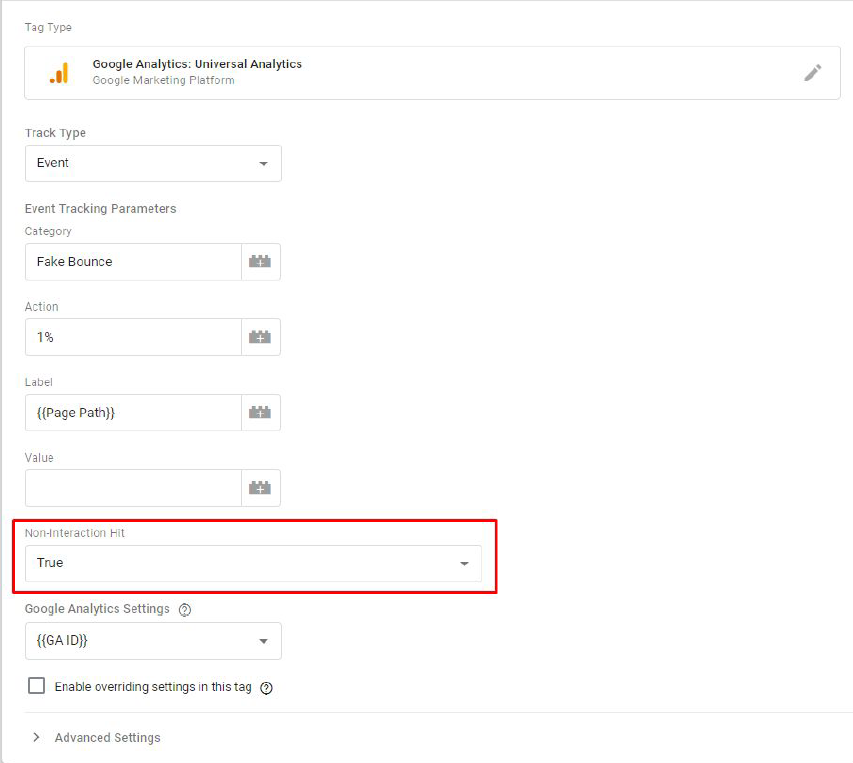
Task: Click the Google Analytics logo icon
Action: pos(59,73)
